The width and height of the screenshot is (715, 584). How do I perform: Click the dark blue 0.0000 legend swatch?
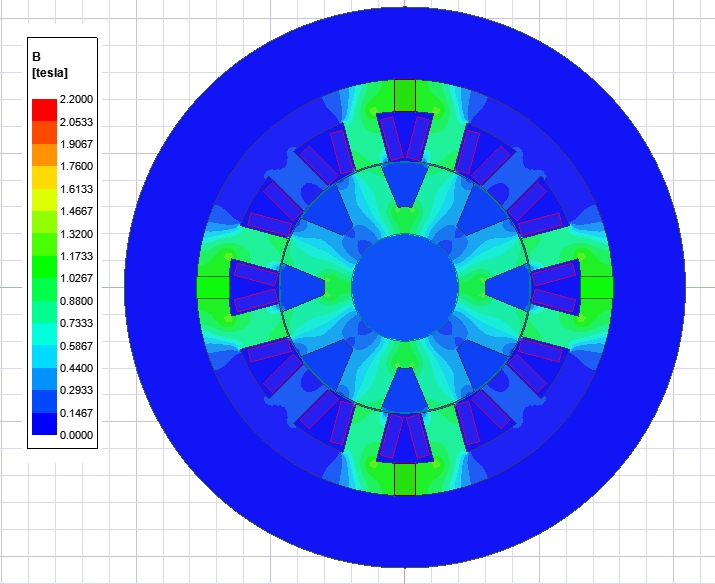pyautogui.click(x=44, y=424)
